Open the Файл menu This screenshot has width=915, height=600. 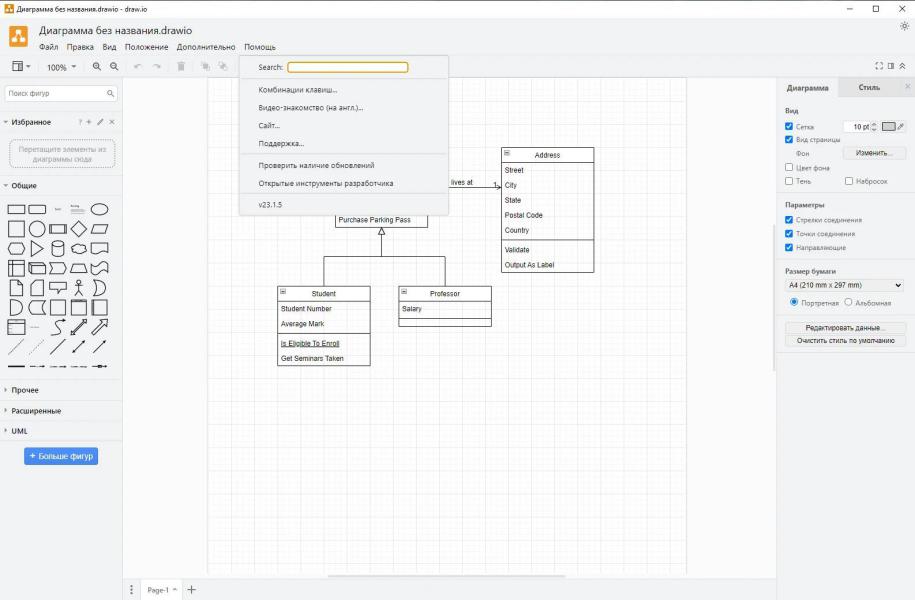48,47
